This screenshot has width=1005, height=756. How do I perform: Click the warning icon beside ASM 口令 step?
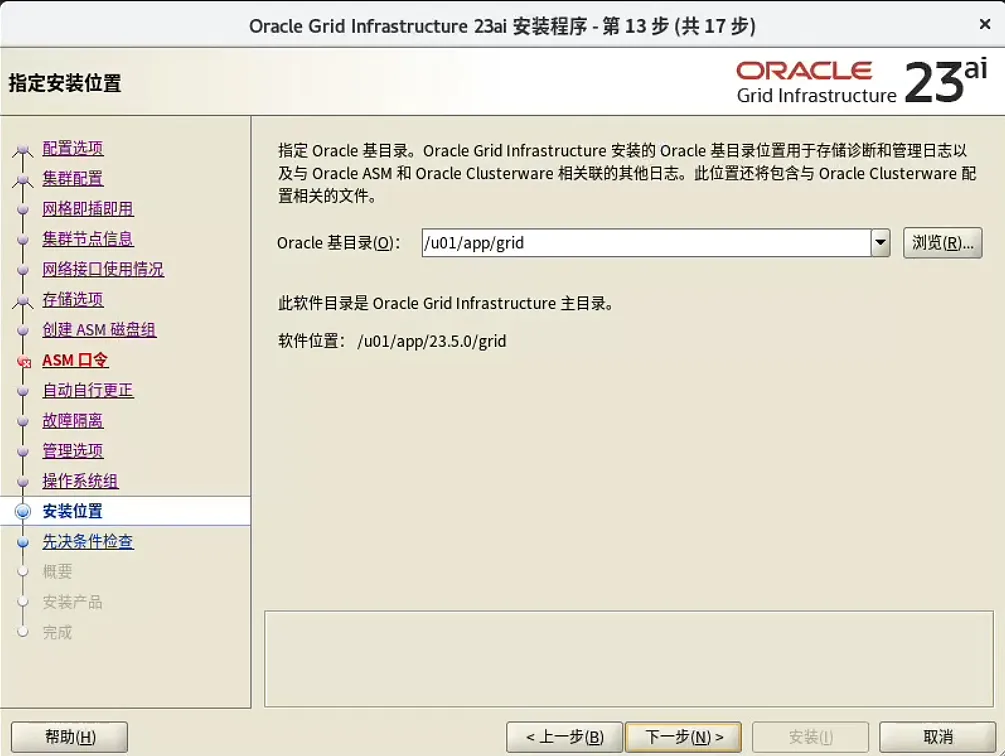click(24, 360)
